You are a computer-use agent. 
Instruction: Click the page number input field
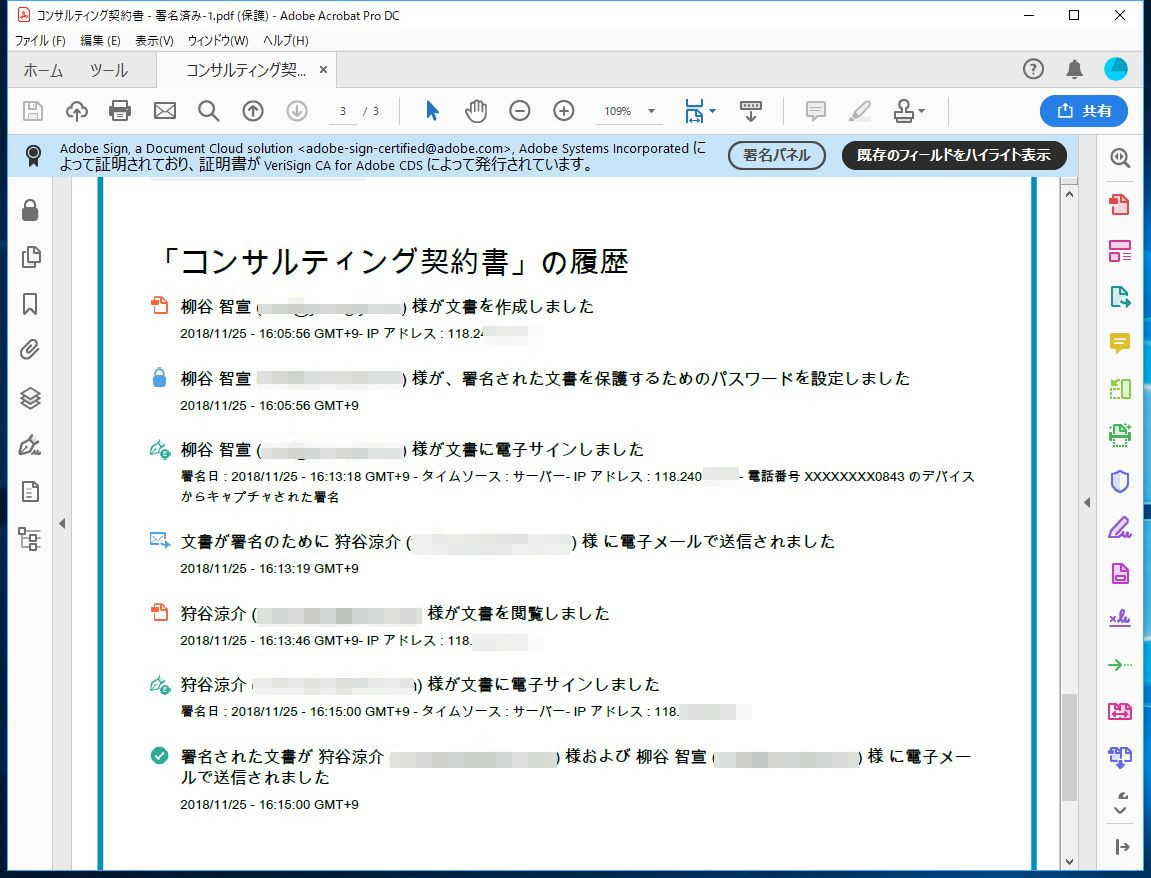[x=343, y=111]
